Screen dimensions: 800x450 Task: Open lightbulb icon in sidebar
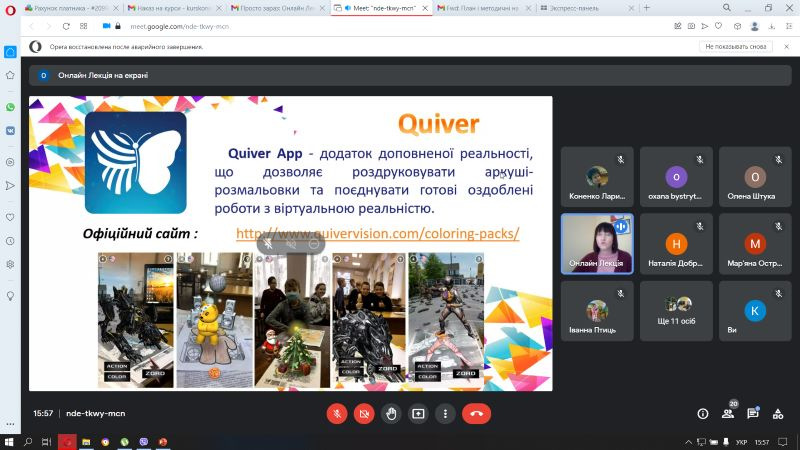point(10,296)
